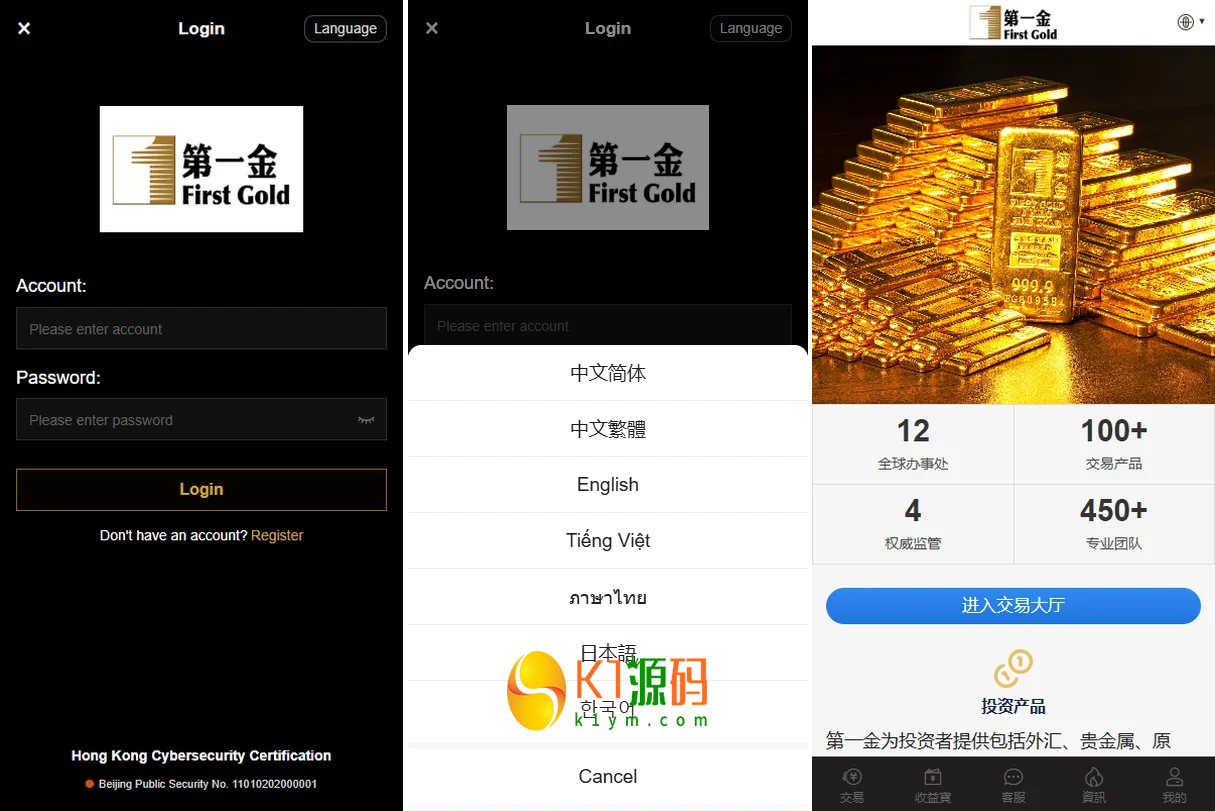Click the First Gold logo on left login screen
The image size is (1215, 811).
click(201, 169)
